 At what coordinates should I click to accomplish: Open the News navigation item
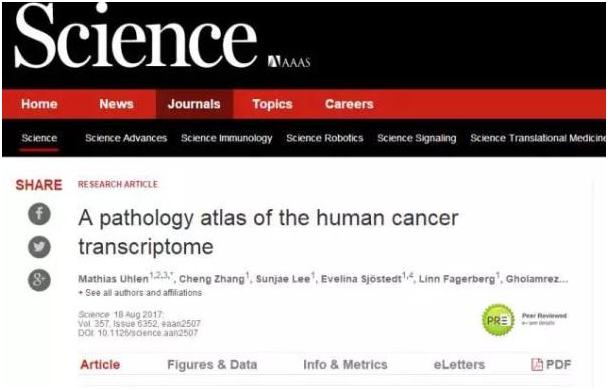(116, 104)
